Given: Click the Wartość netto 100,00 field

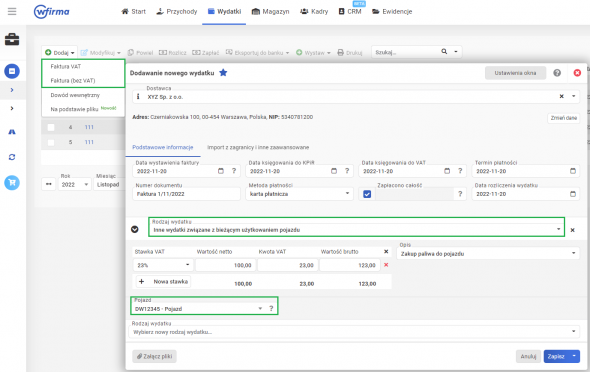Looking at the screenshot, I should (x=225, y=265).
